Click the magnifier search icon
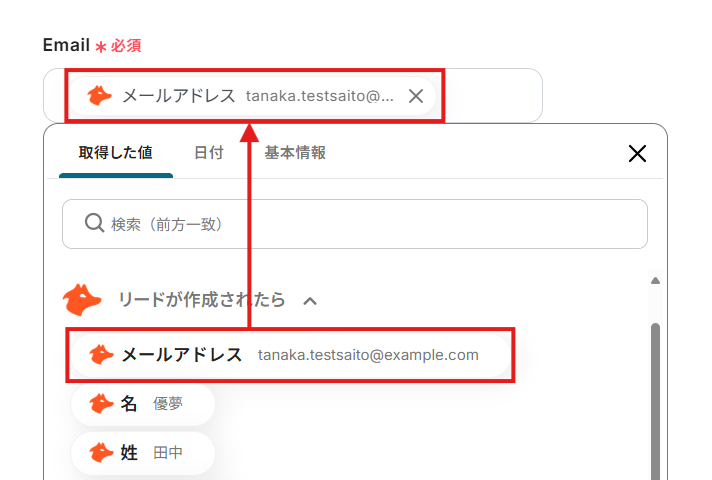The image size is (712, 480). 95,224
